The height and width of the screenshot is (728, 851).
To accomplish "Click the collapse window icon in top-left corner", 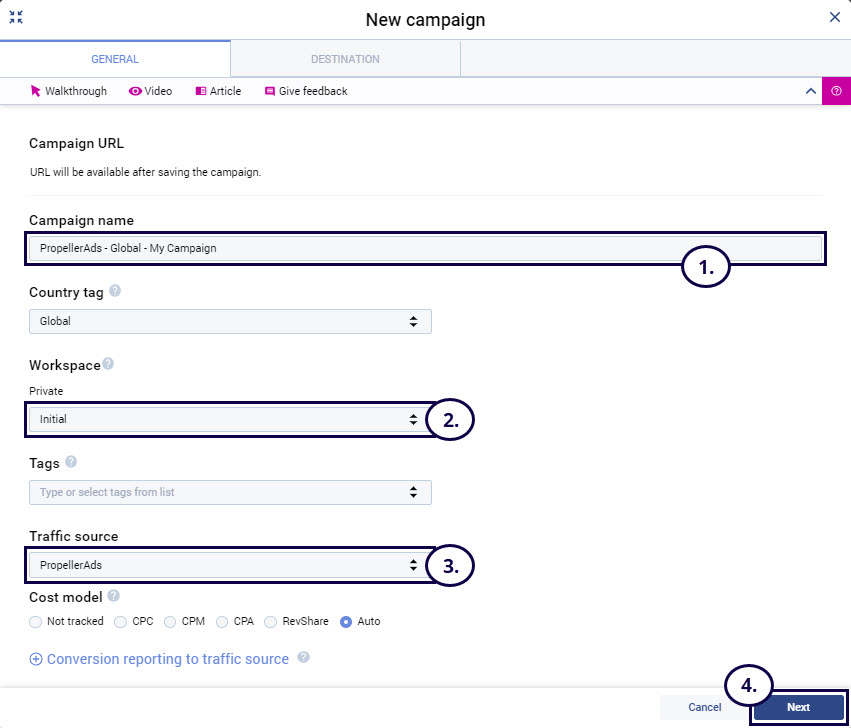I will (x=16, y=18).
